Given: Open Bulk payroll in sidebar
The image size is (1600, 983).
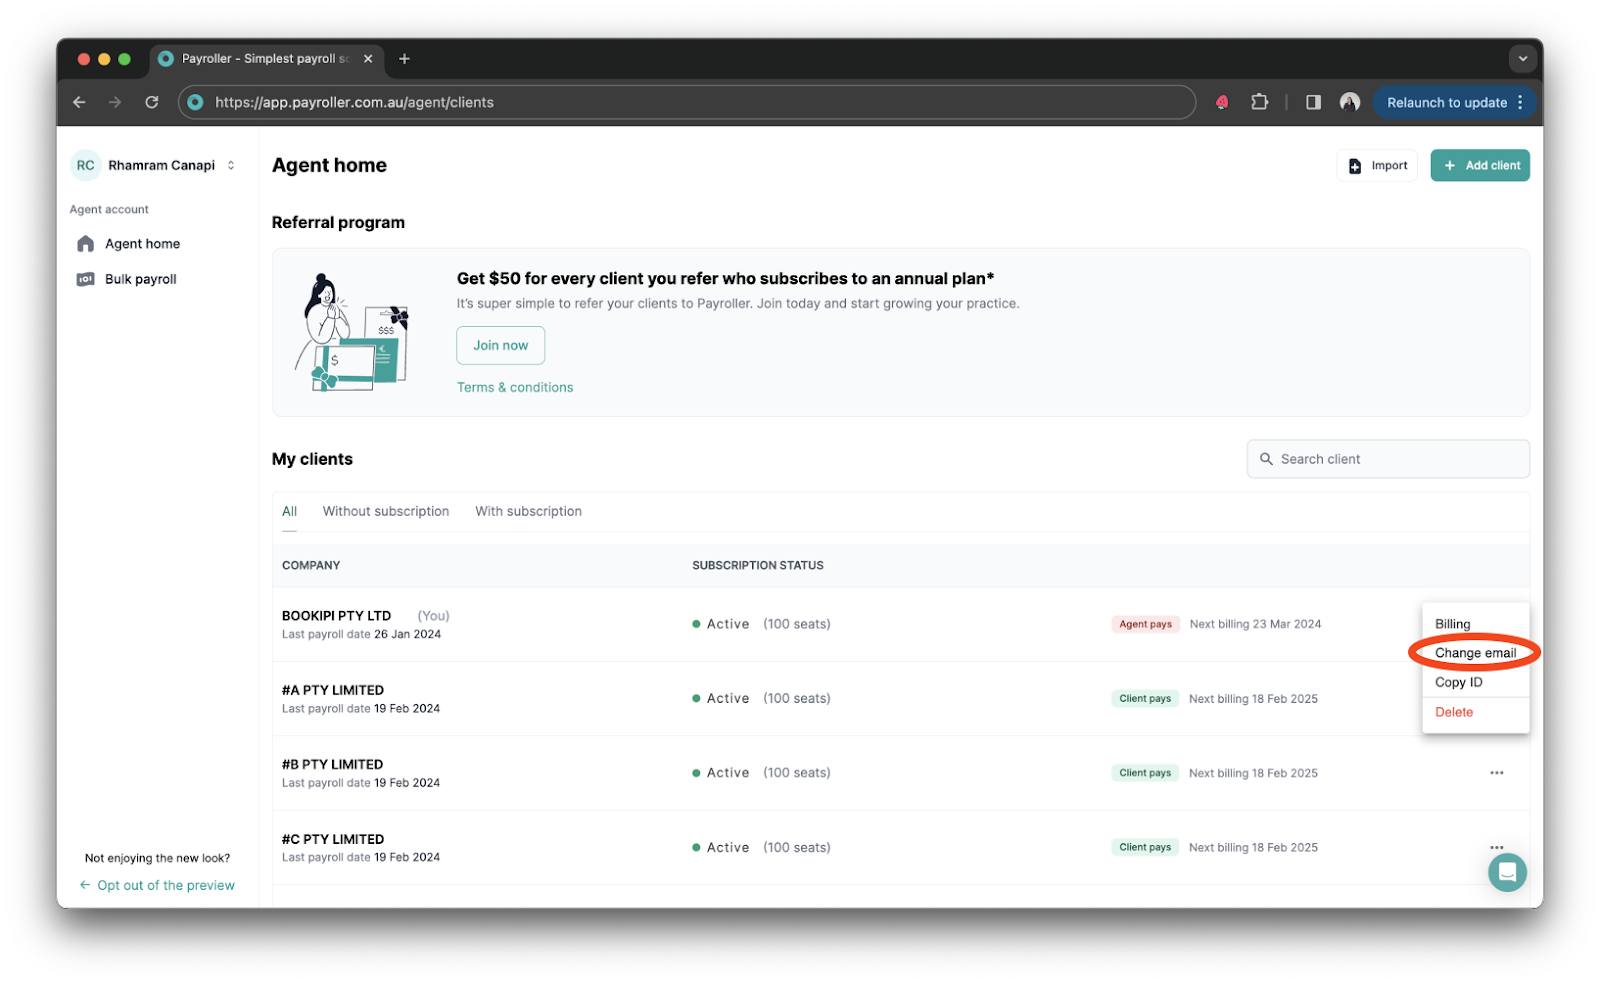Looking at the screenshot, I should [140, 279].
